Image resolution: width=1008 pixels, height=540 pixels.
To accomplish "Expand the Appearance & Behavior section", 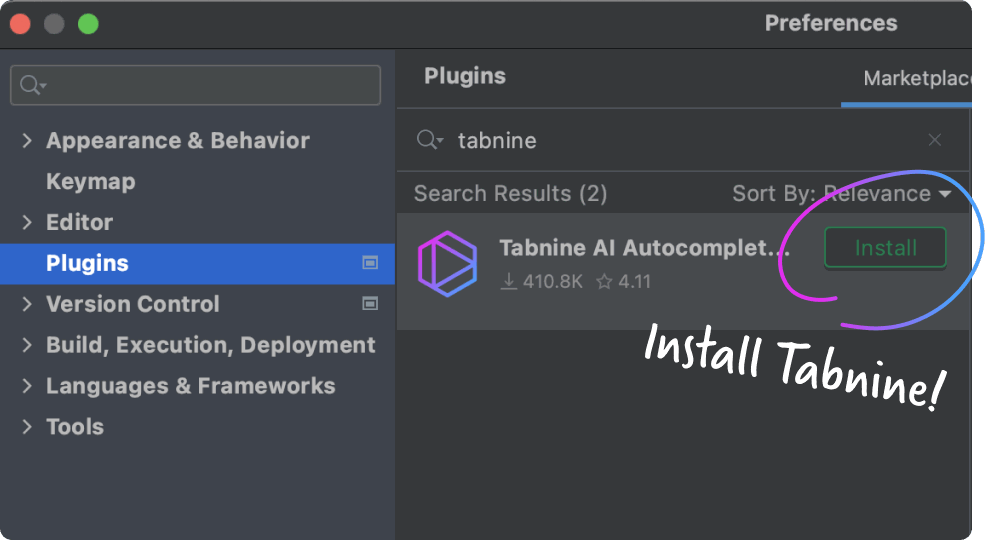I will point(27,141).
